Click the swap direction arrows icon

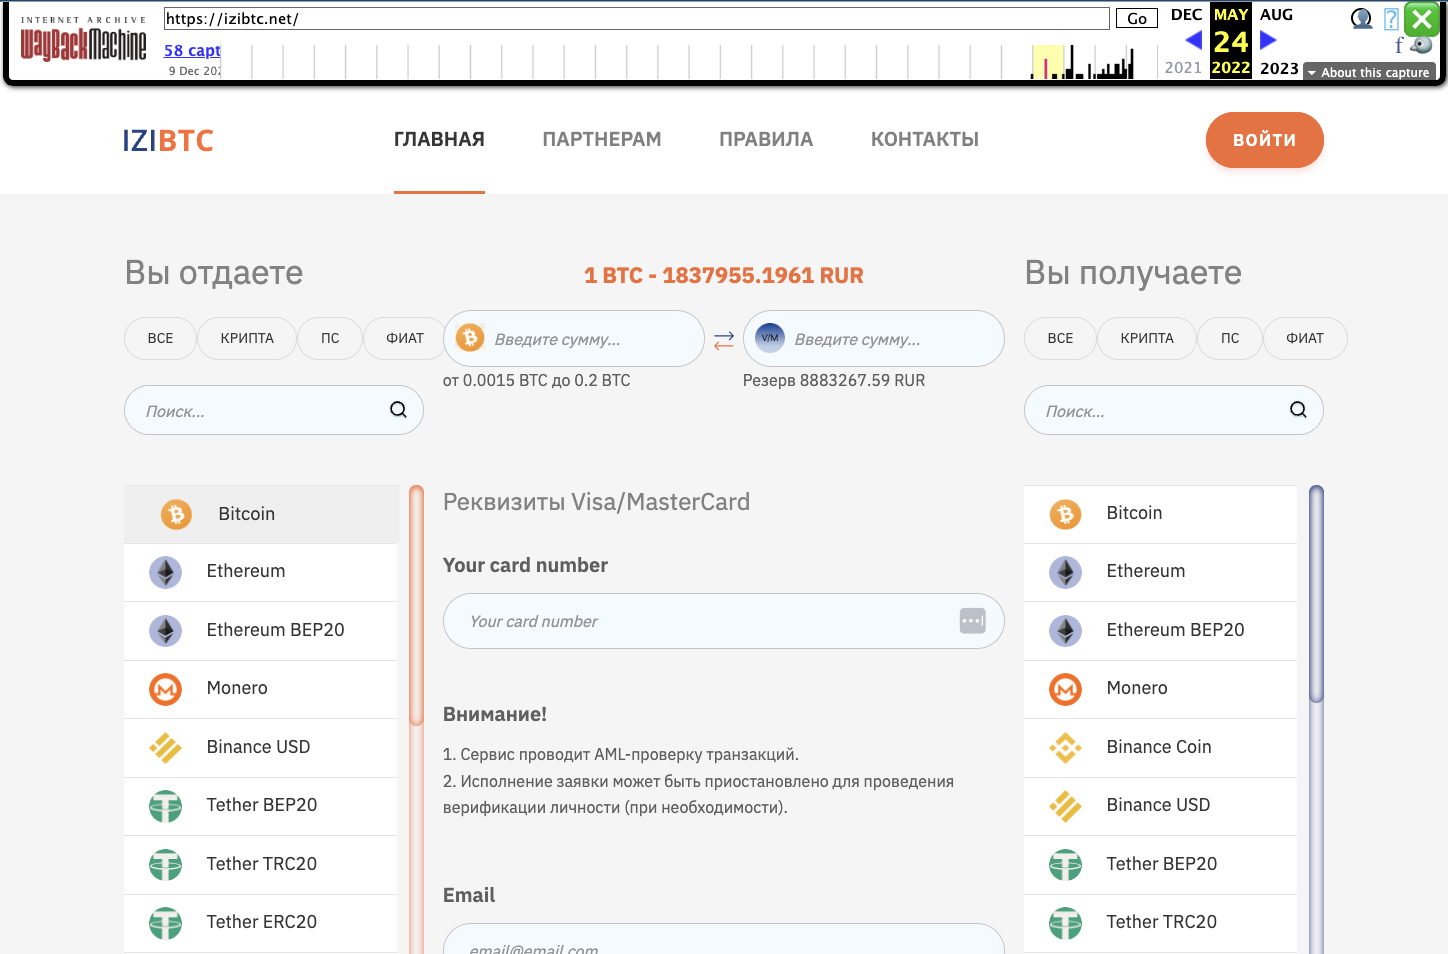point(724,340)
